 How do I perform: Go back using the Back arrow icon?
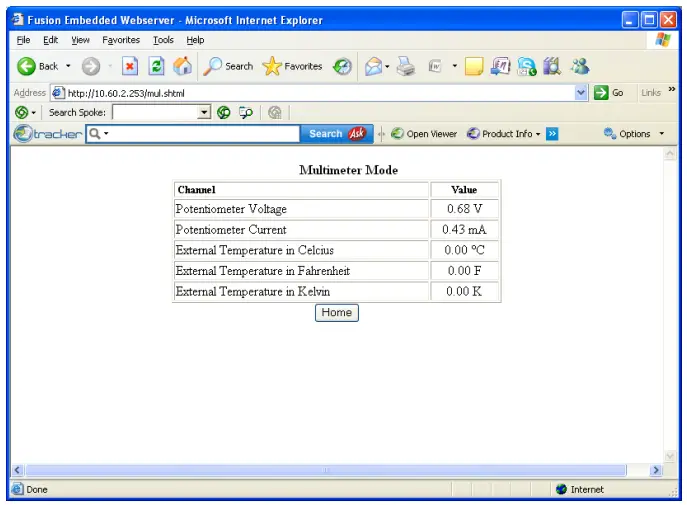[26, 67]
